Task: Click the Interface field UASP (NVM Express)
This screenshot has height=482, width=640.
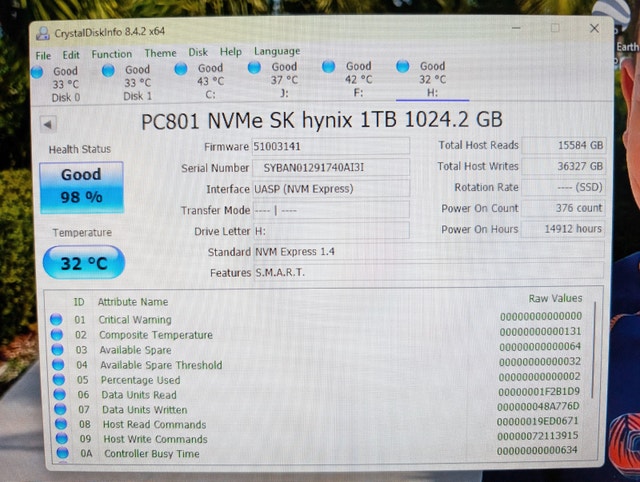Action: (331, 189)
